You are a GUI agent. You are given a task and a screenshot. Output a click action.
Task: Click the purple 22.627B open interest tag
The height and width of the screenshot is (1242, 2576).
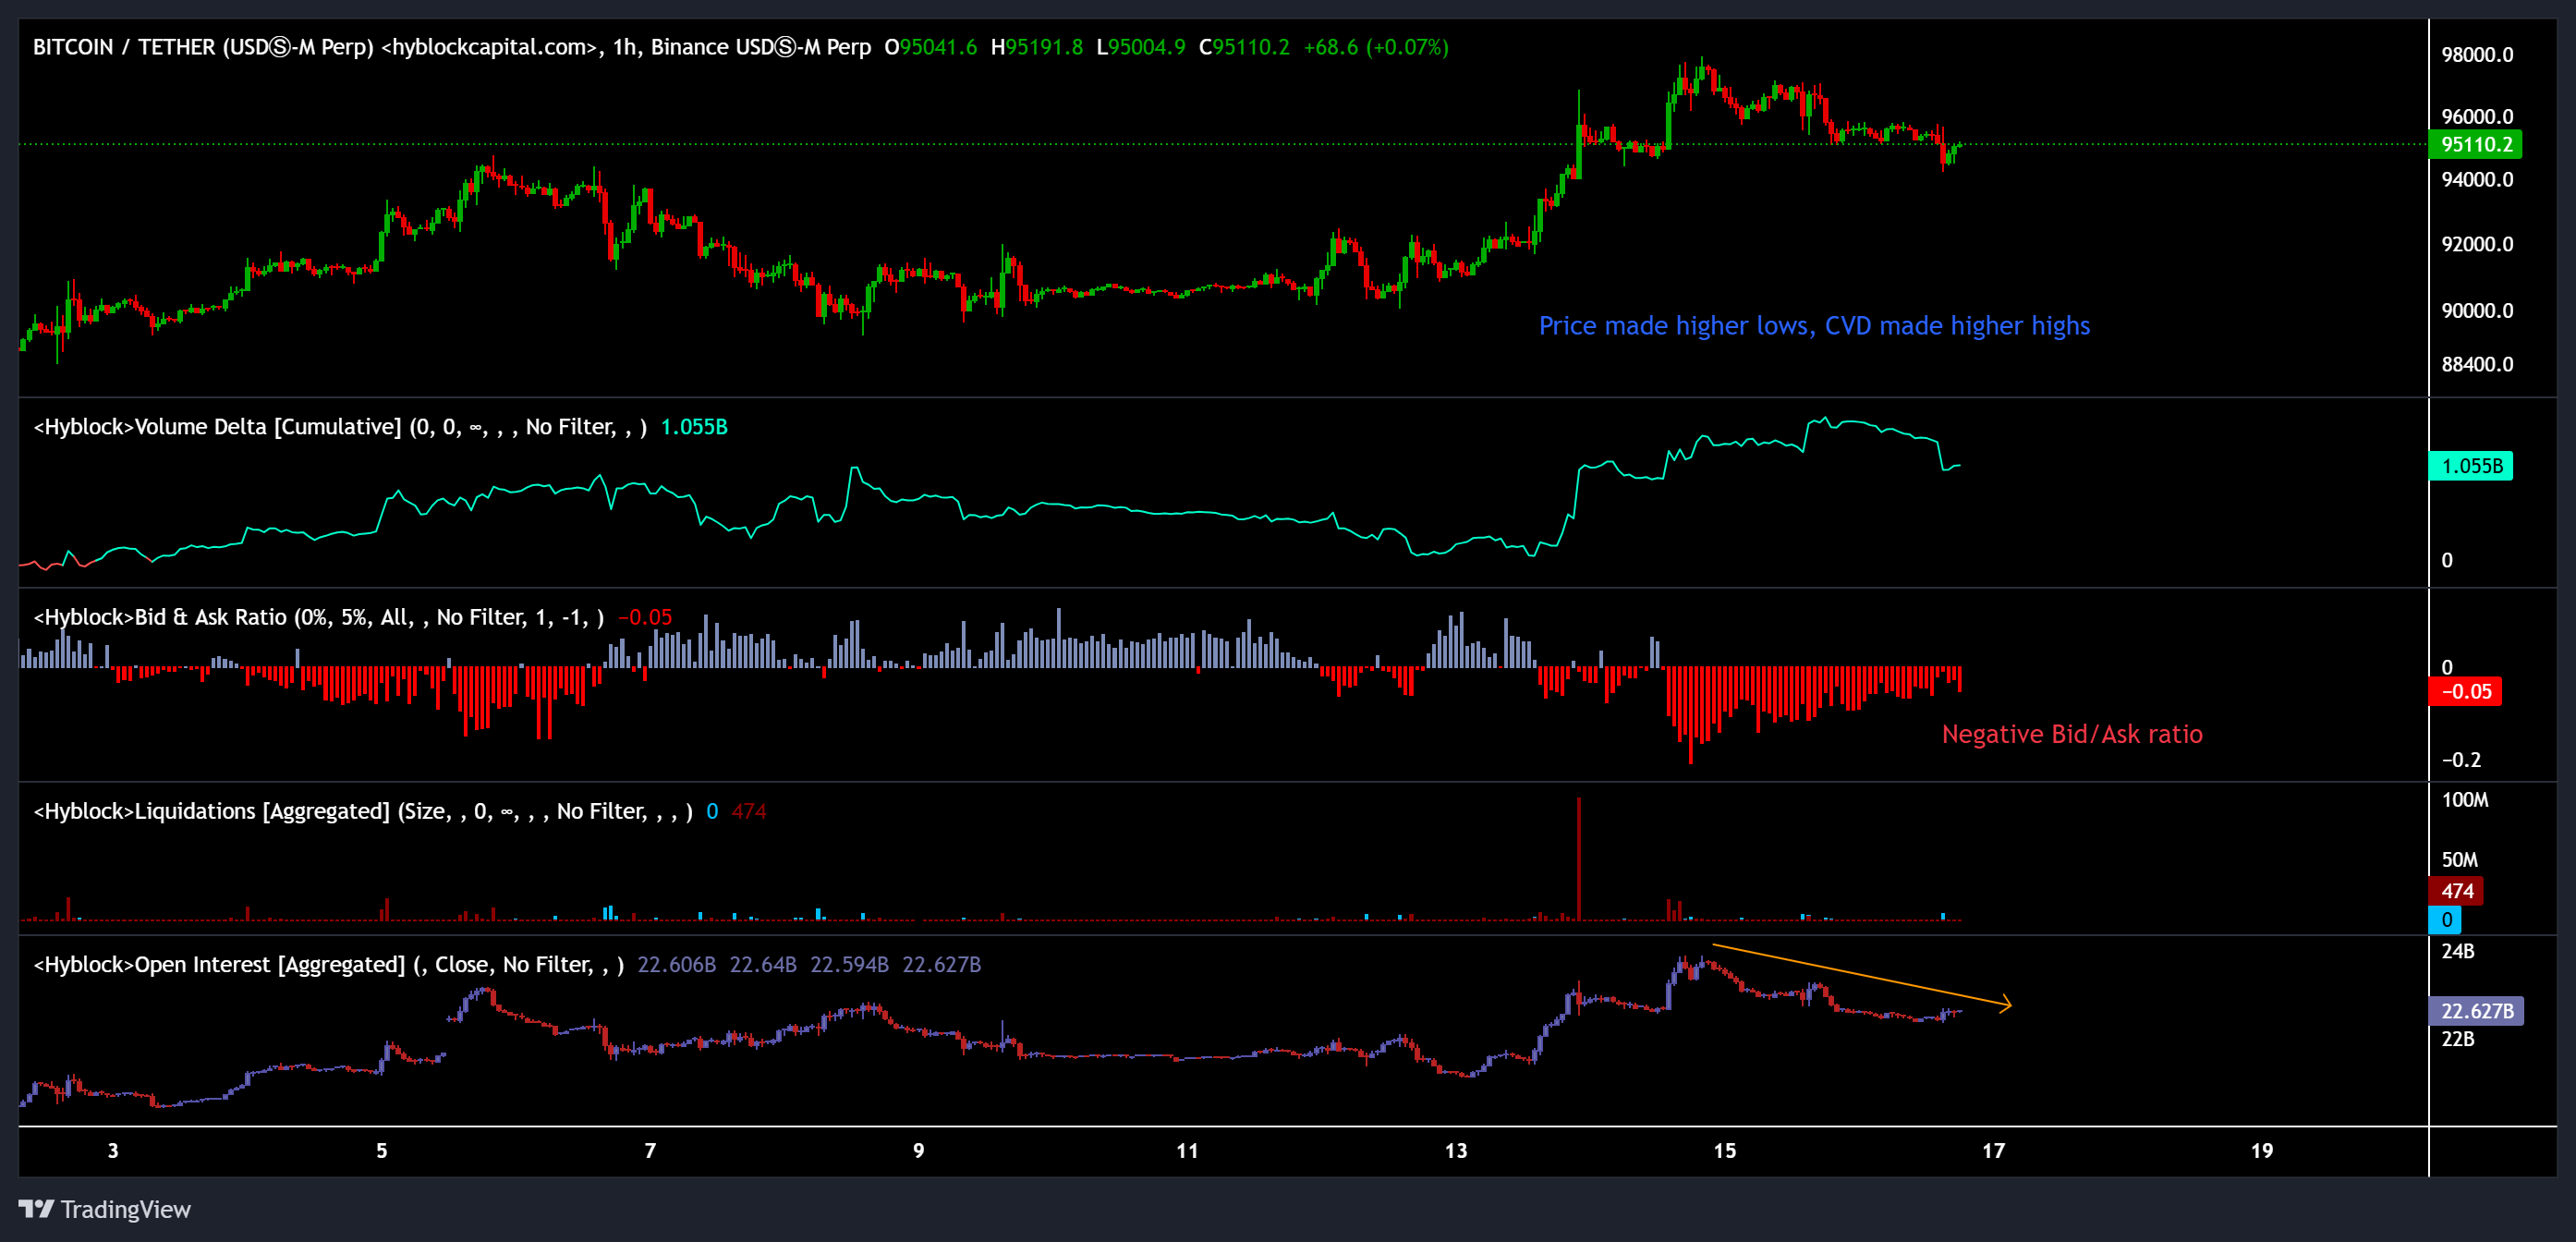(2476, 1011)
